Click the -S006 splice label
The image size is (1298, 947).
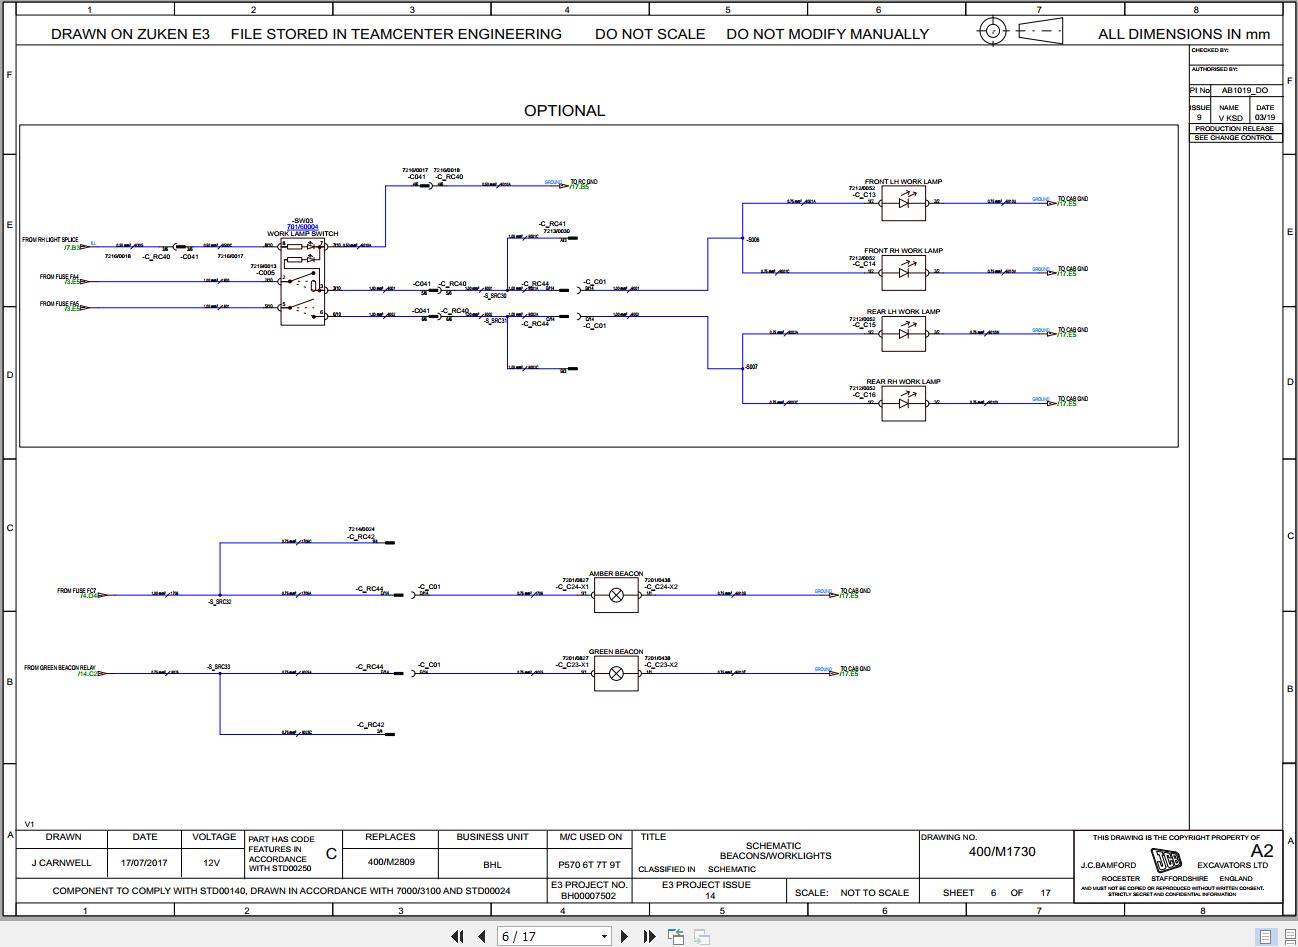[x=752, y=240]
